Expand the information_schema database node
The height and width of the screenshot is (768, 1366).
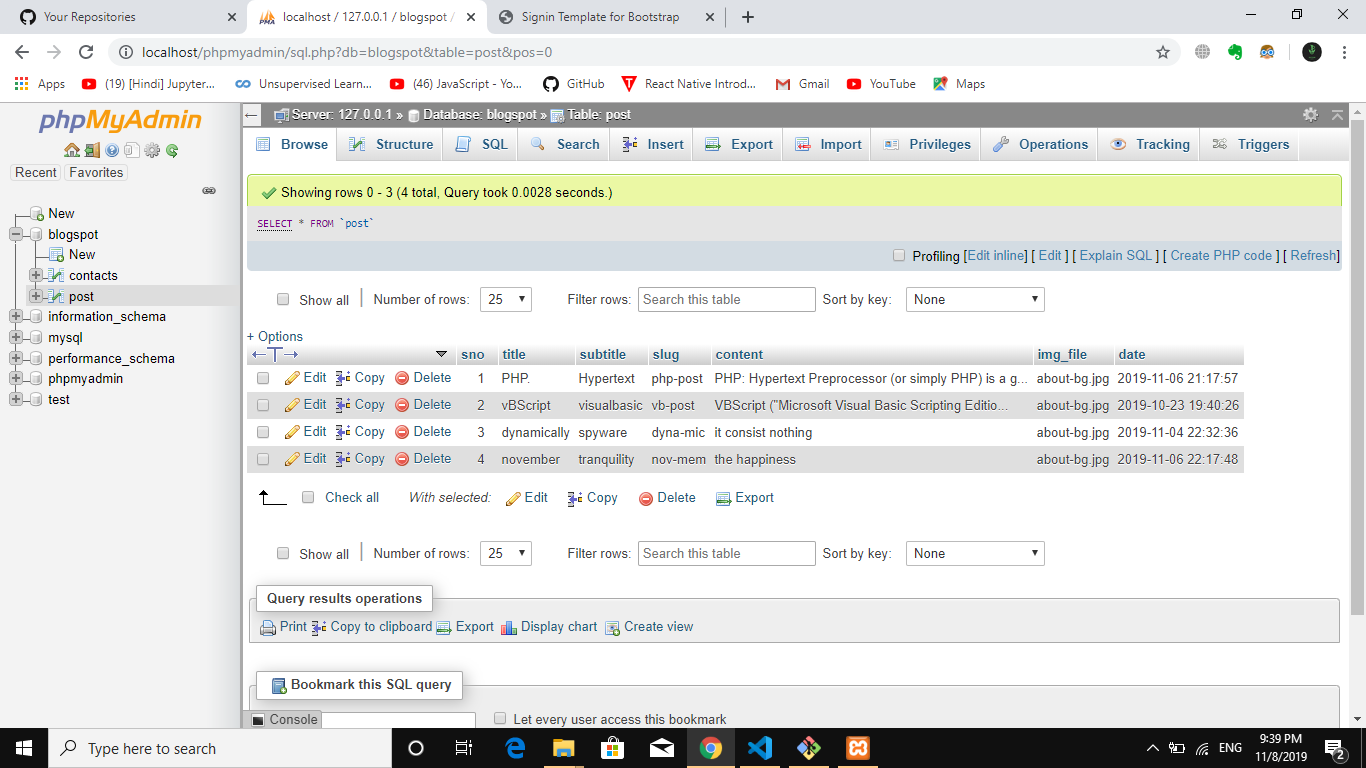[x=16, y=316]
